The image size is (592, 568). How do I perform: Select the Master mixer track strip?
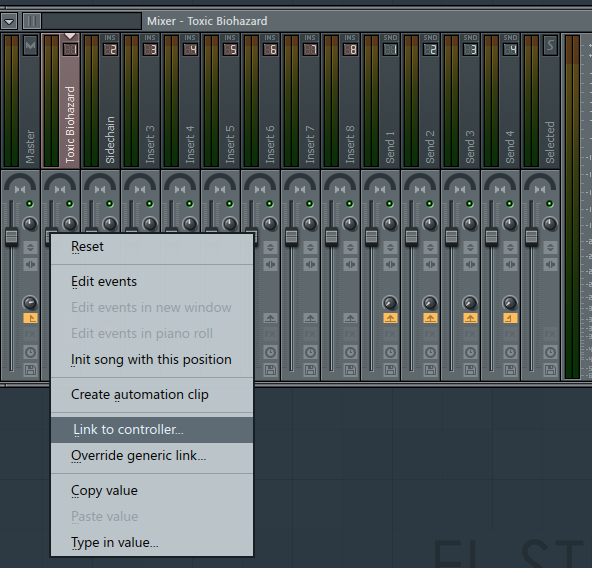[x=20, y=100]
